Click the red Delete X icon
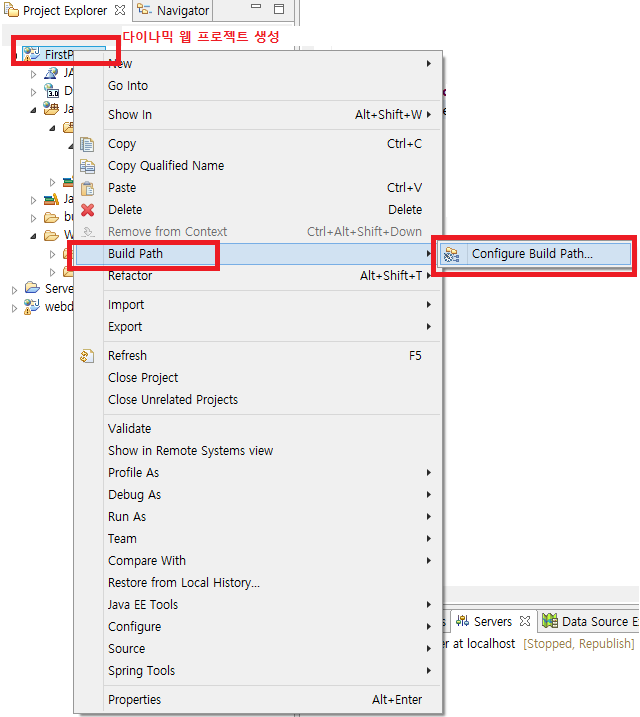The image size is (640, 717). (x=87, y=210)
